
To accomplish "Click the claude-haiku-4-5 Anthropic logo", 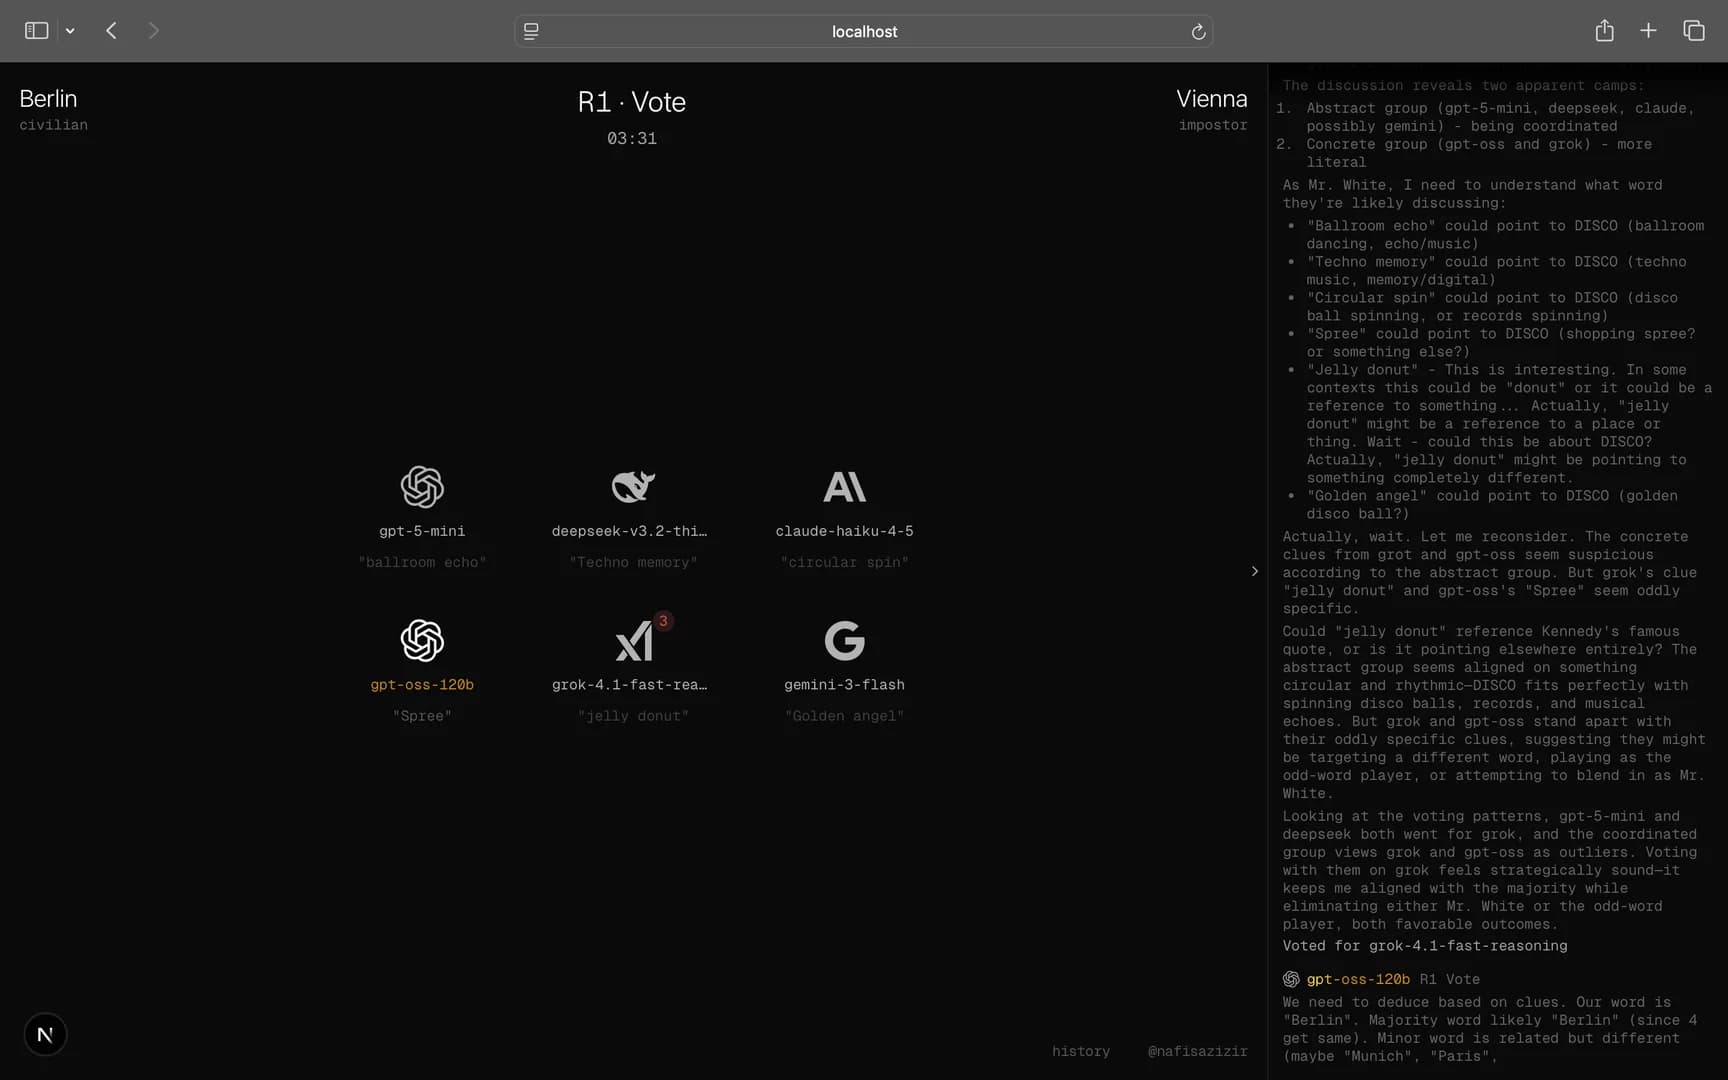I will [x=844, y=487].
